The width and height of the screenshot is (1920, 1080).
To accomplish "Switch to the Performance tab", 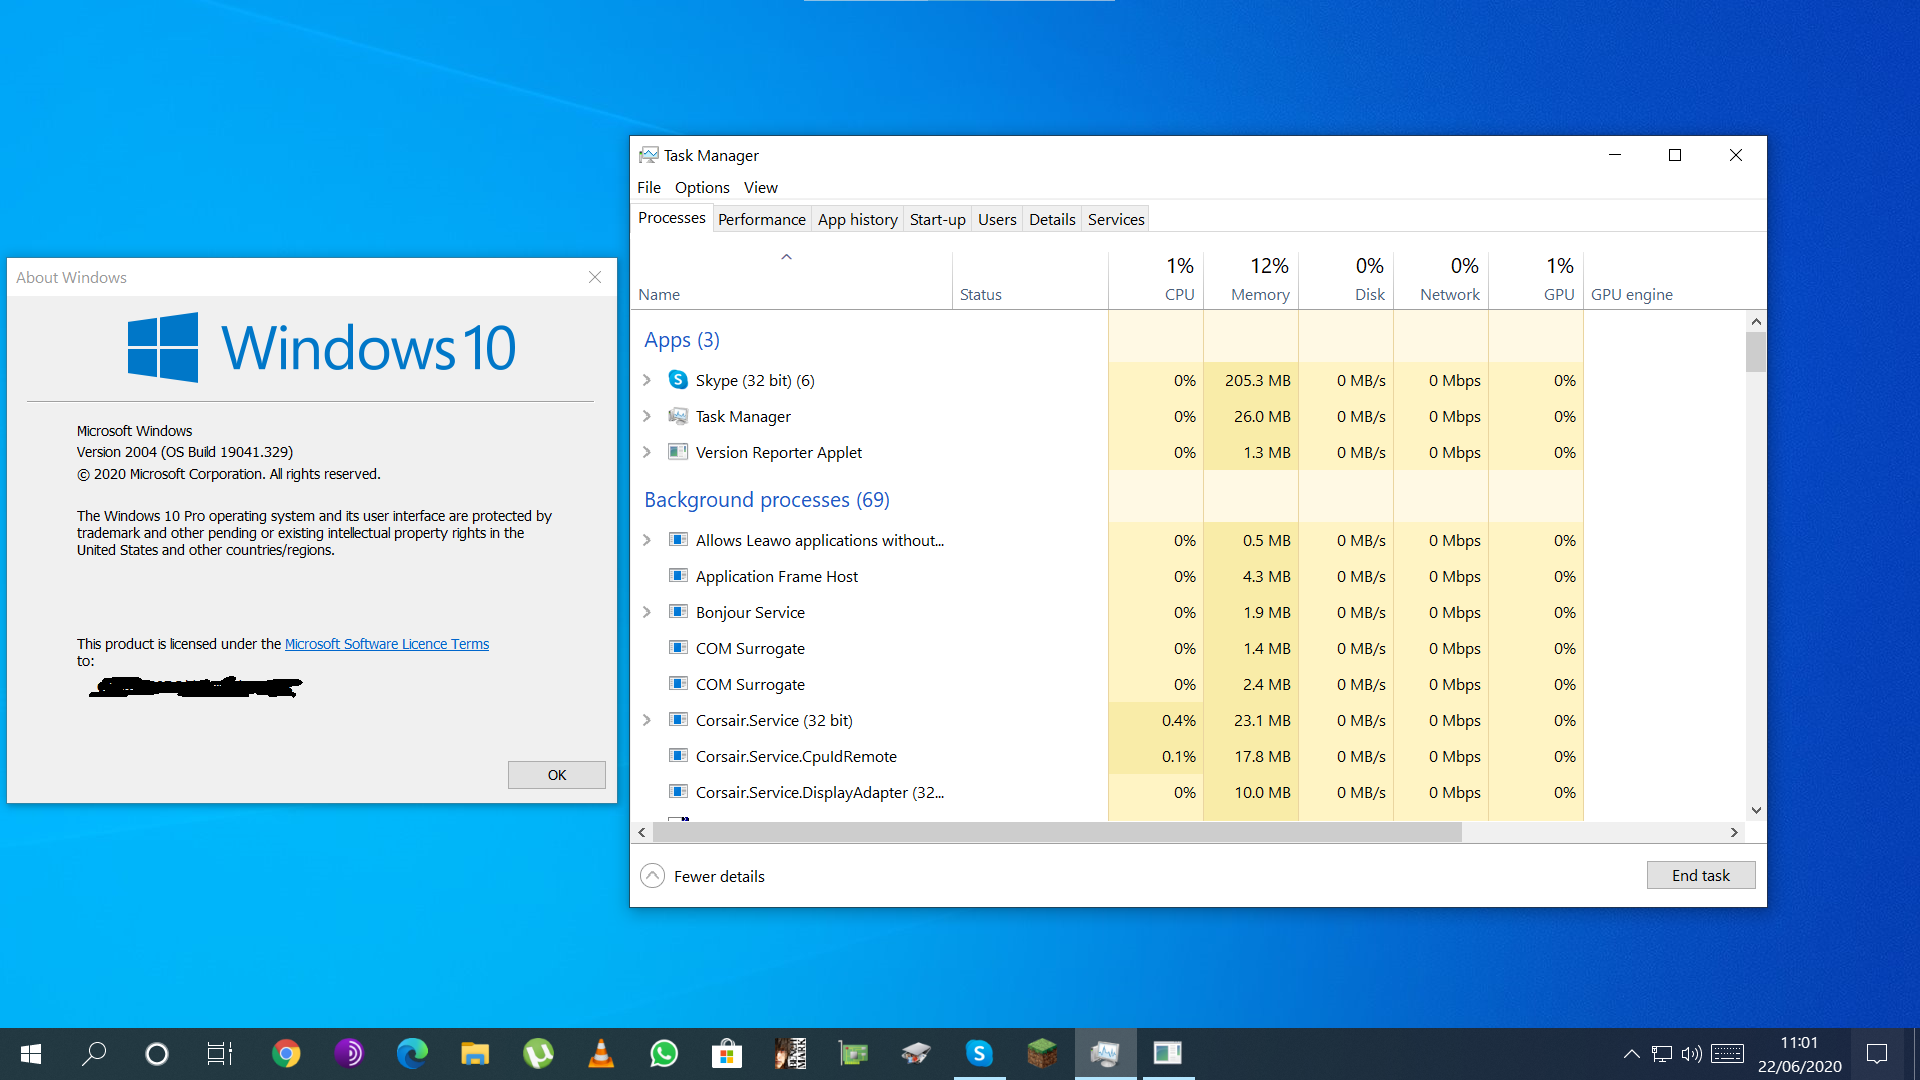I will (x=762, y=219).
